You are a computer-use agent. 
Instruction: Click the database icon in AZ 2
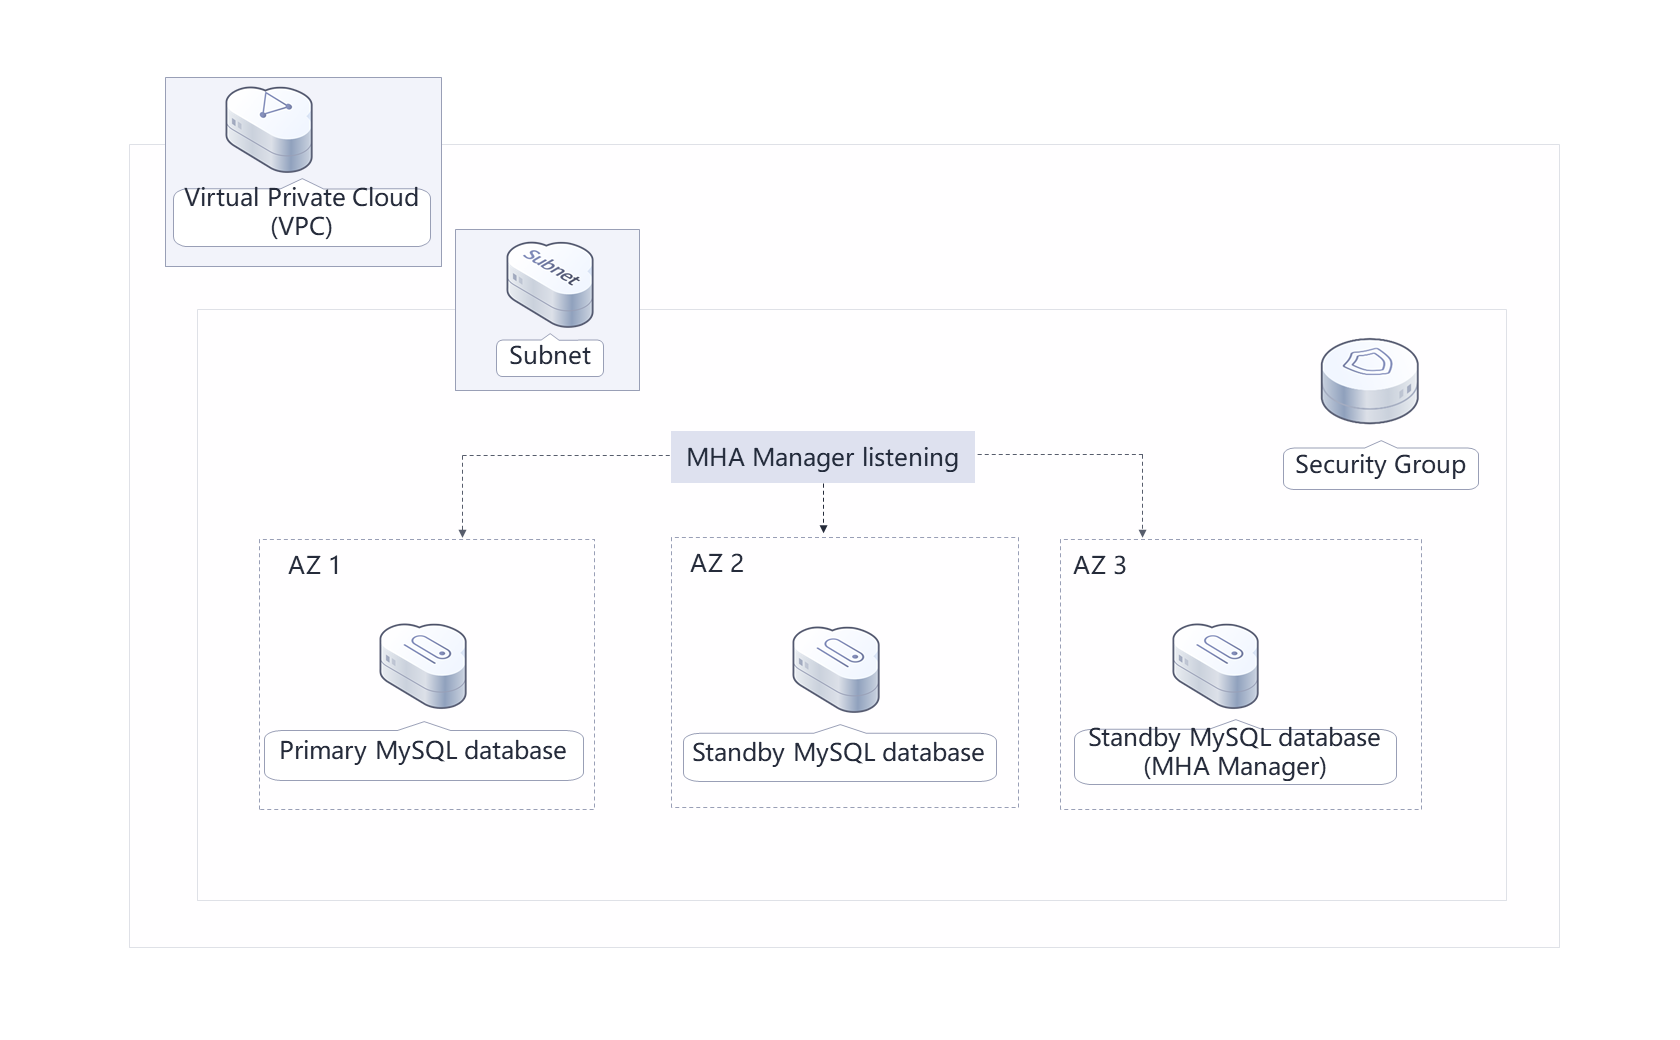pos(836,669)
